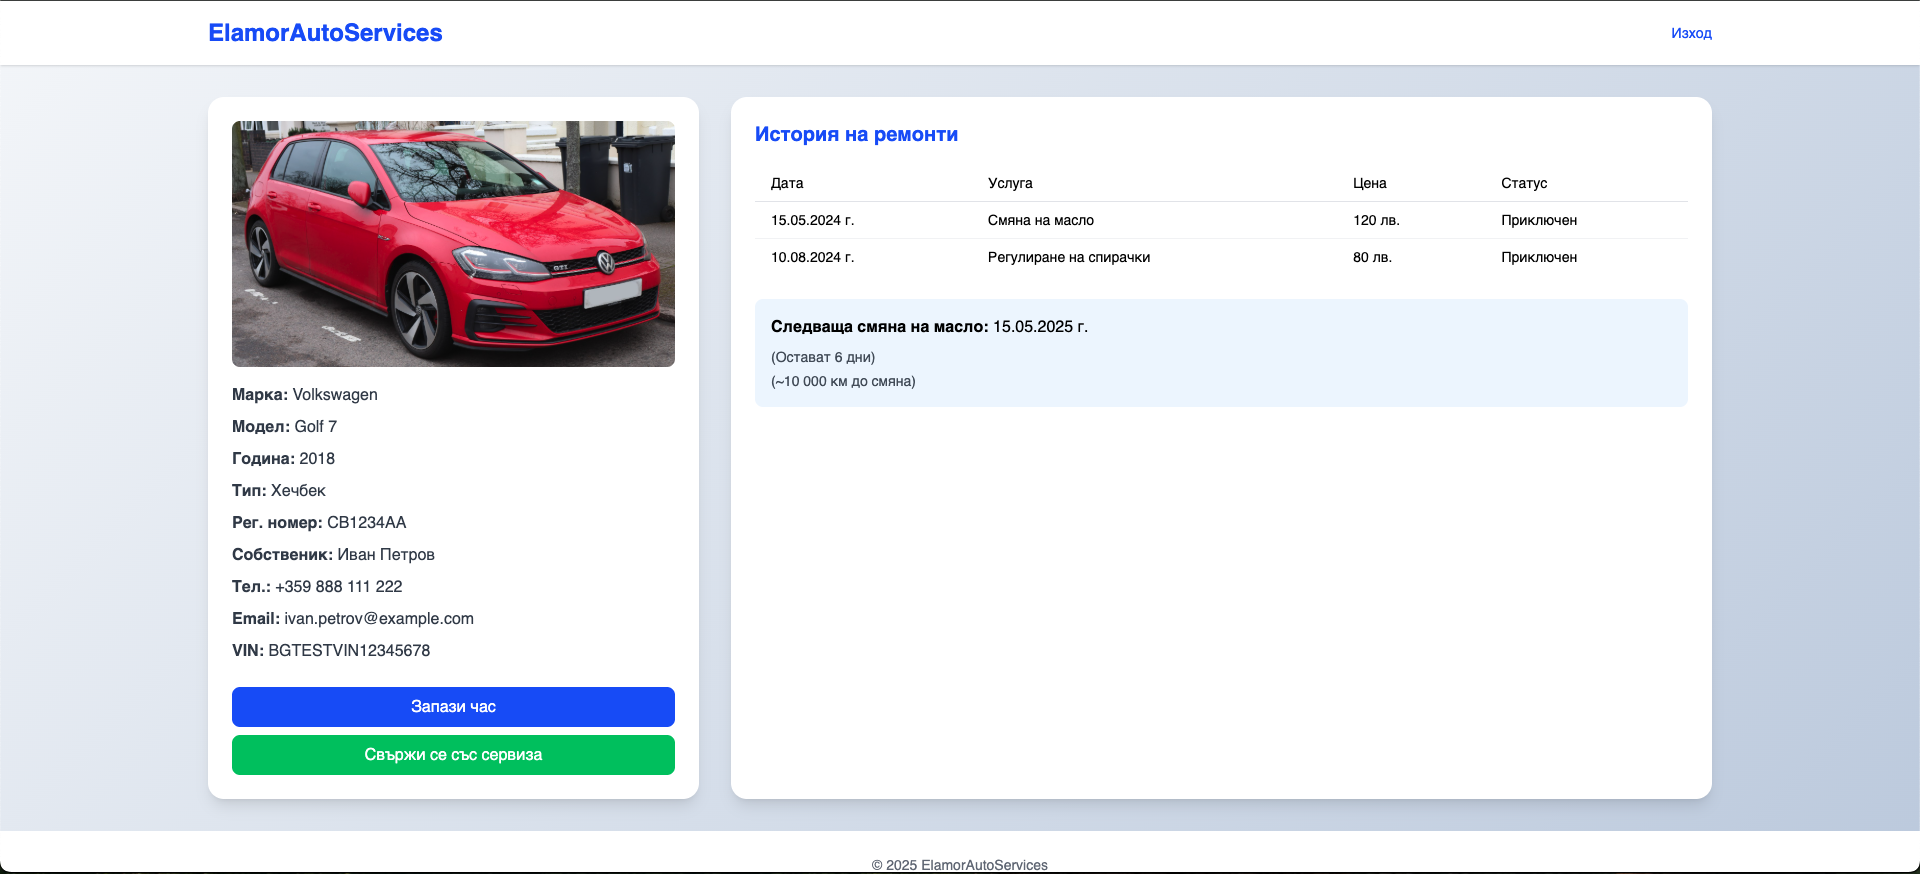Select the Година: 2018 line
This screenshot has width=1920, height=874.
pyautogui.click(x=283, y=459)
